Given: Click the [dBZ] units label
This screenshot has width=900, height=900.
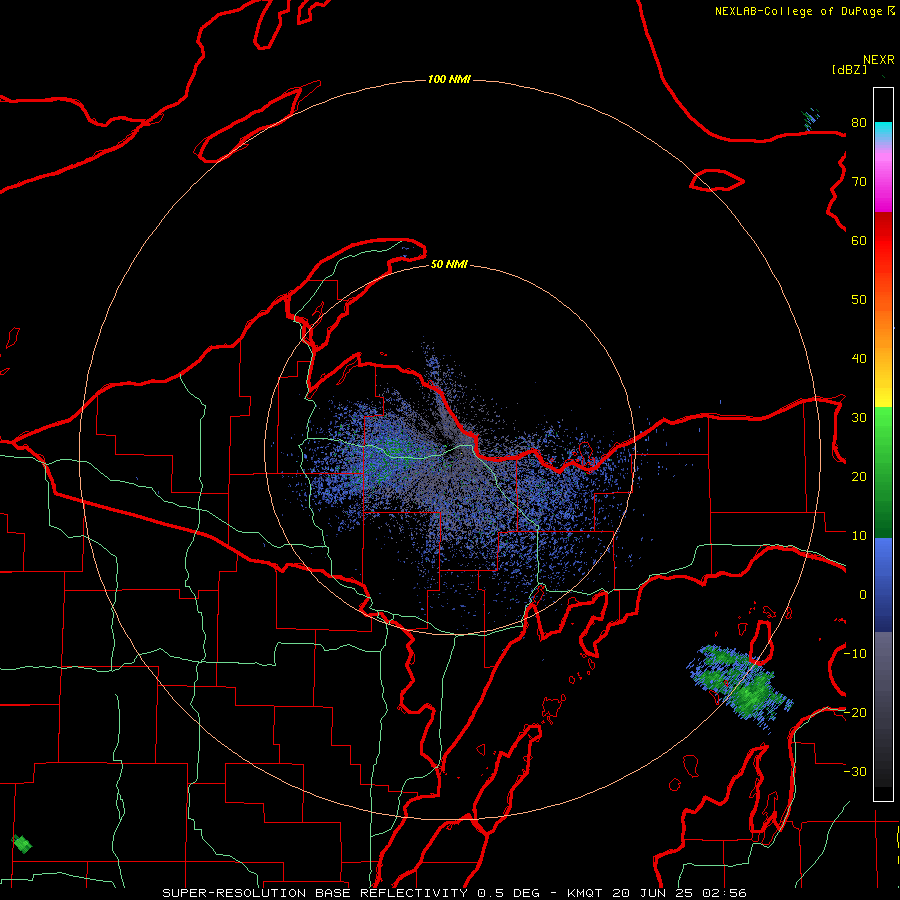Looking at the screenshot, I should (849, 69).
